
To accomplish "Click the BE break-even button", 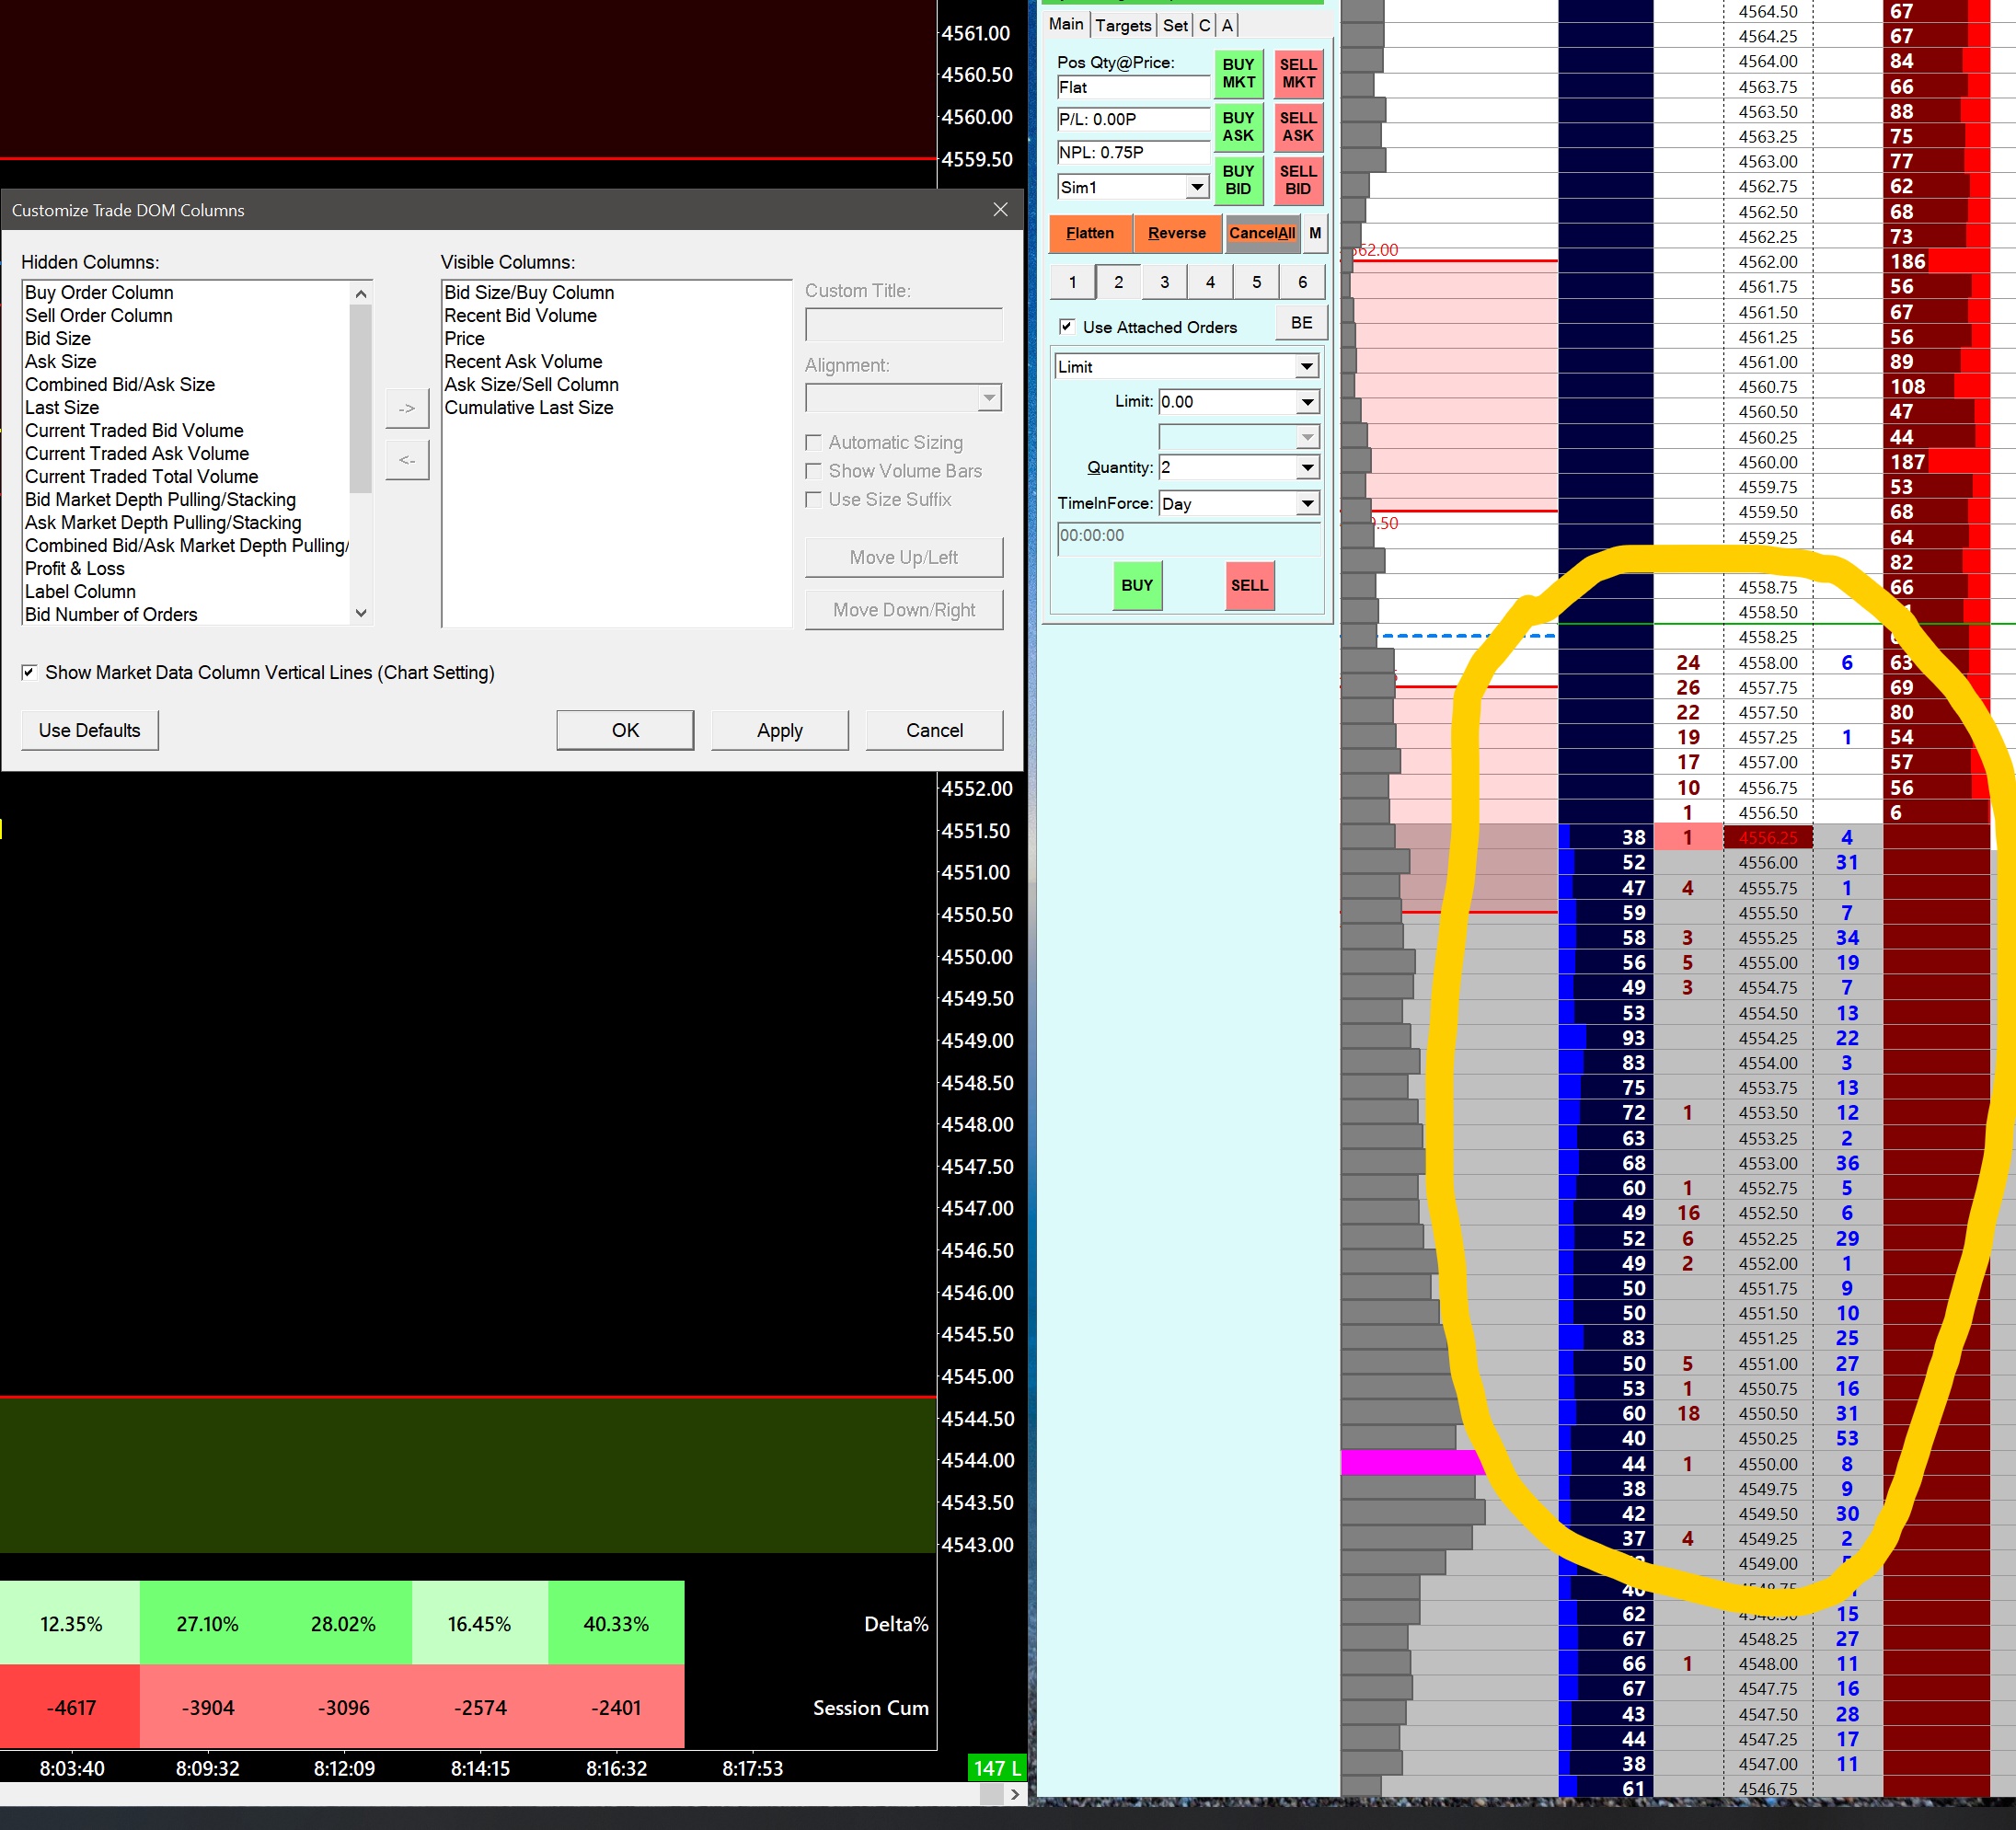I will point(1301,323).
